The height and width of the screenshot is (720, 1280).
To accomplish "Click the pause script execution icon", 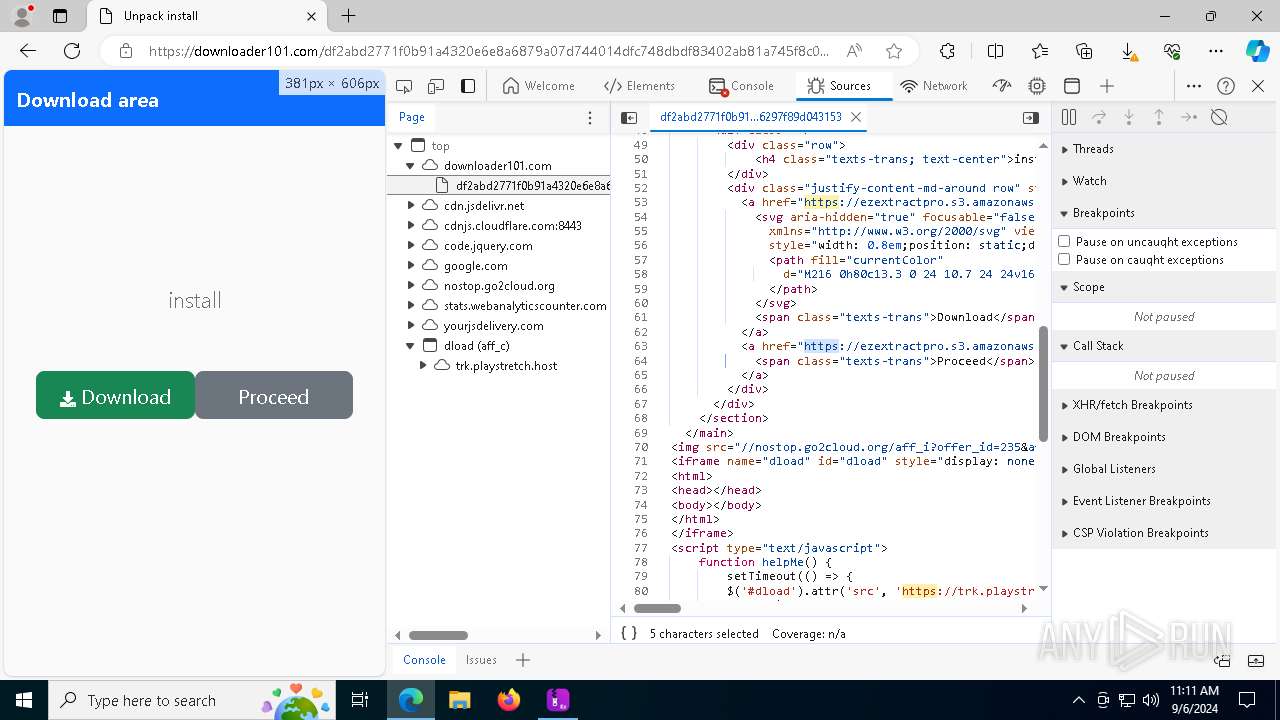I will pos(1069,117).
